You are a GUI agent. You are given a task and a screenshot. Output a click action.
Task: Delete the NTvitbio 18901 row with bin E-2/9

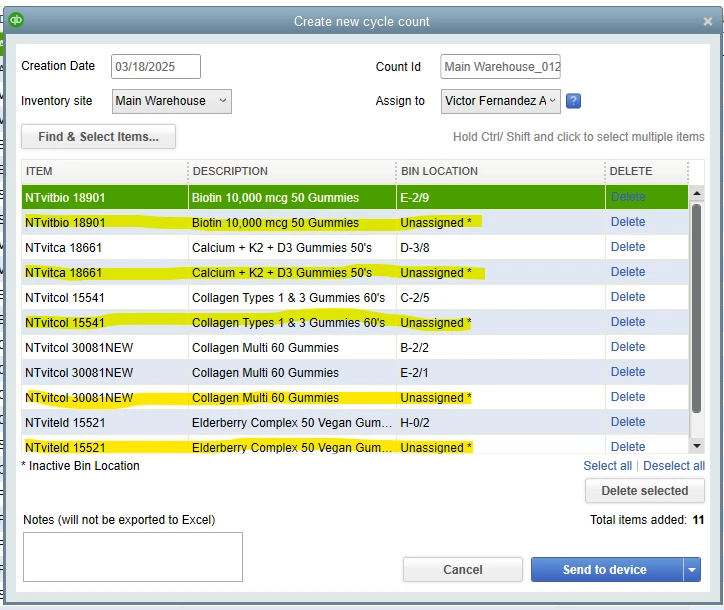(627, 197)
